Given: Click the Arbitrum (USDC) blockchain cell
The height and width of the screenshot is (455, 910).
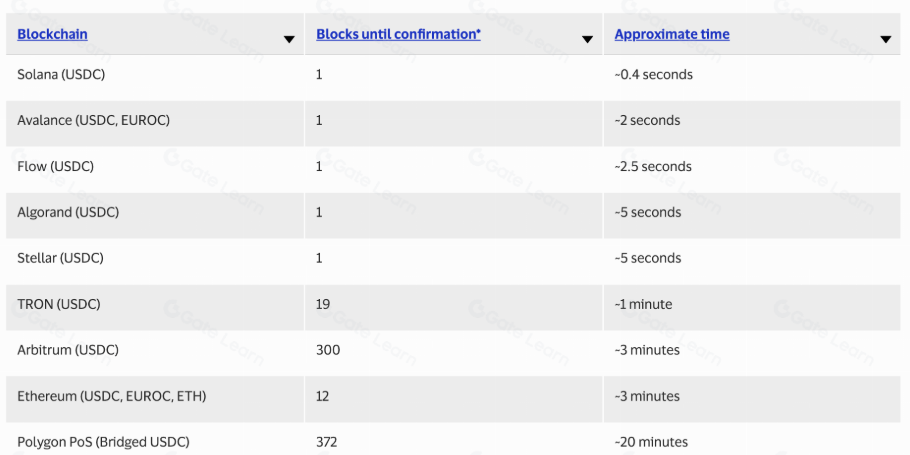Looking at the screenshot, I should pyautogui.click(x=67, y=350).
